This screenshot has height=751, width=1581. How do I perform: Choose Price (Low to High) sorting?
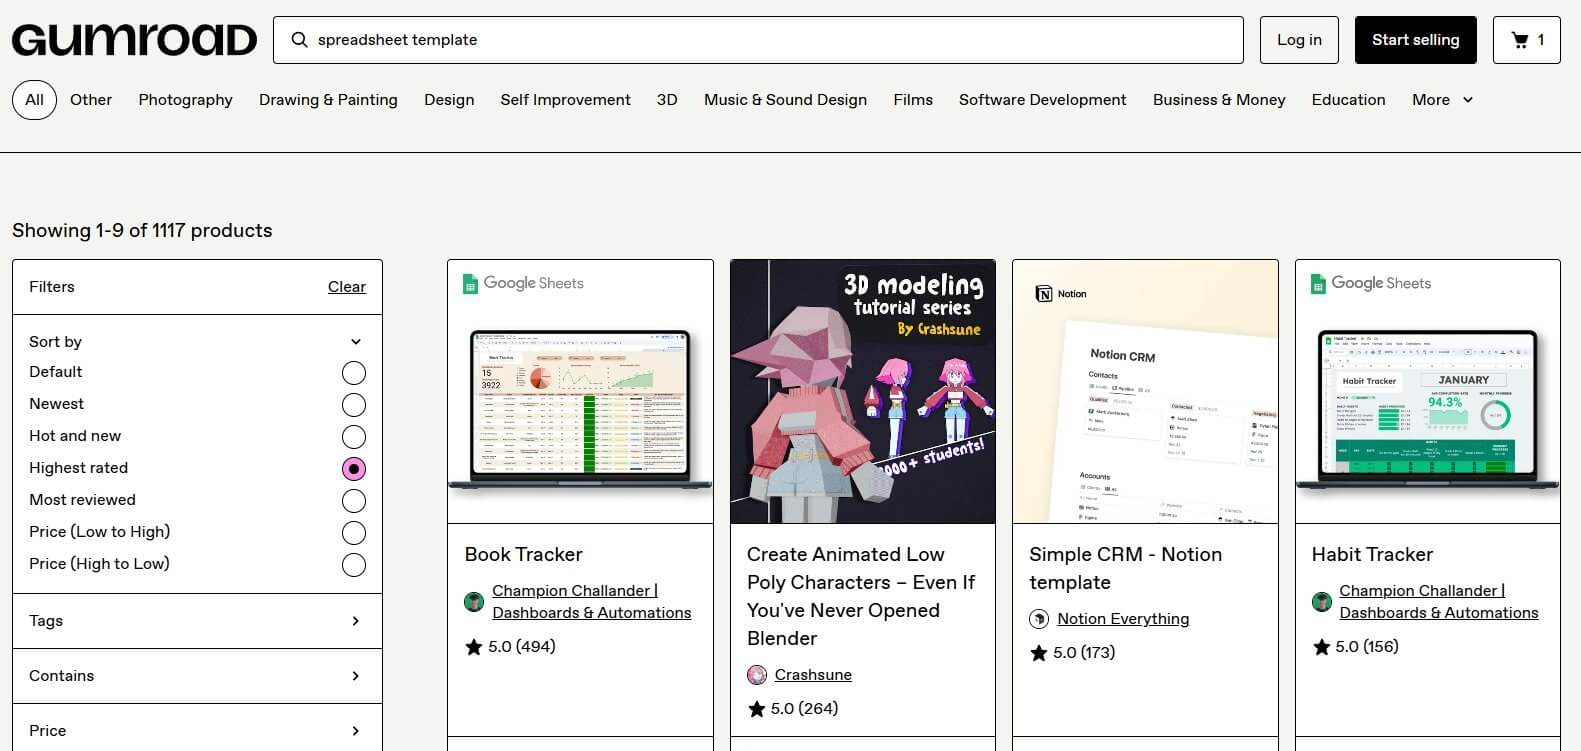(354, 533)
